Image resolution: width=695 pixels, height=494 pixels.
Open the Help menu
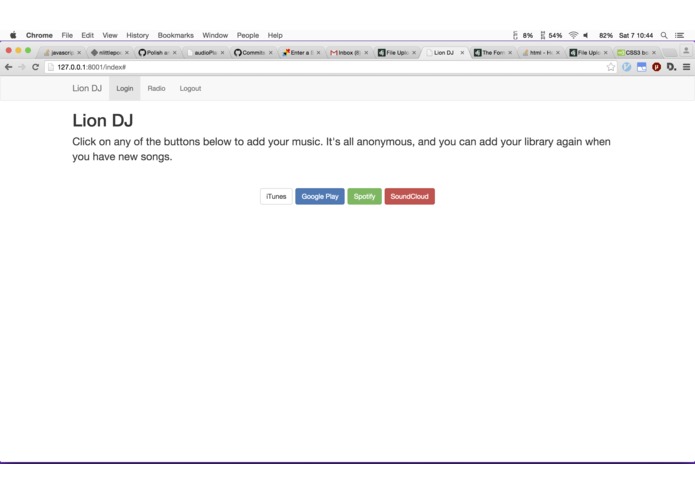(275, 35)
